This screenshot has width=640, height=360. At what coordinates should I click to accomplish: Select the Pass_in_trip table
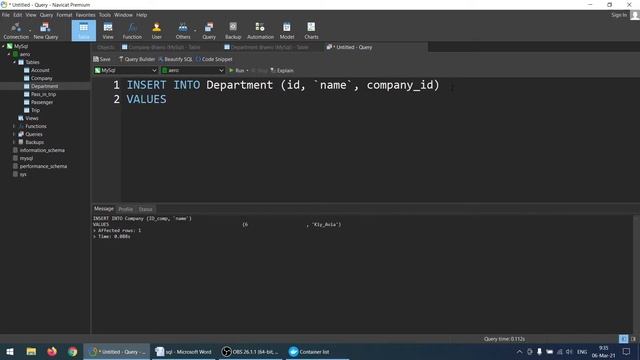click(x=43, y=94)
